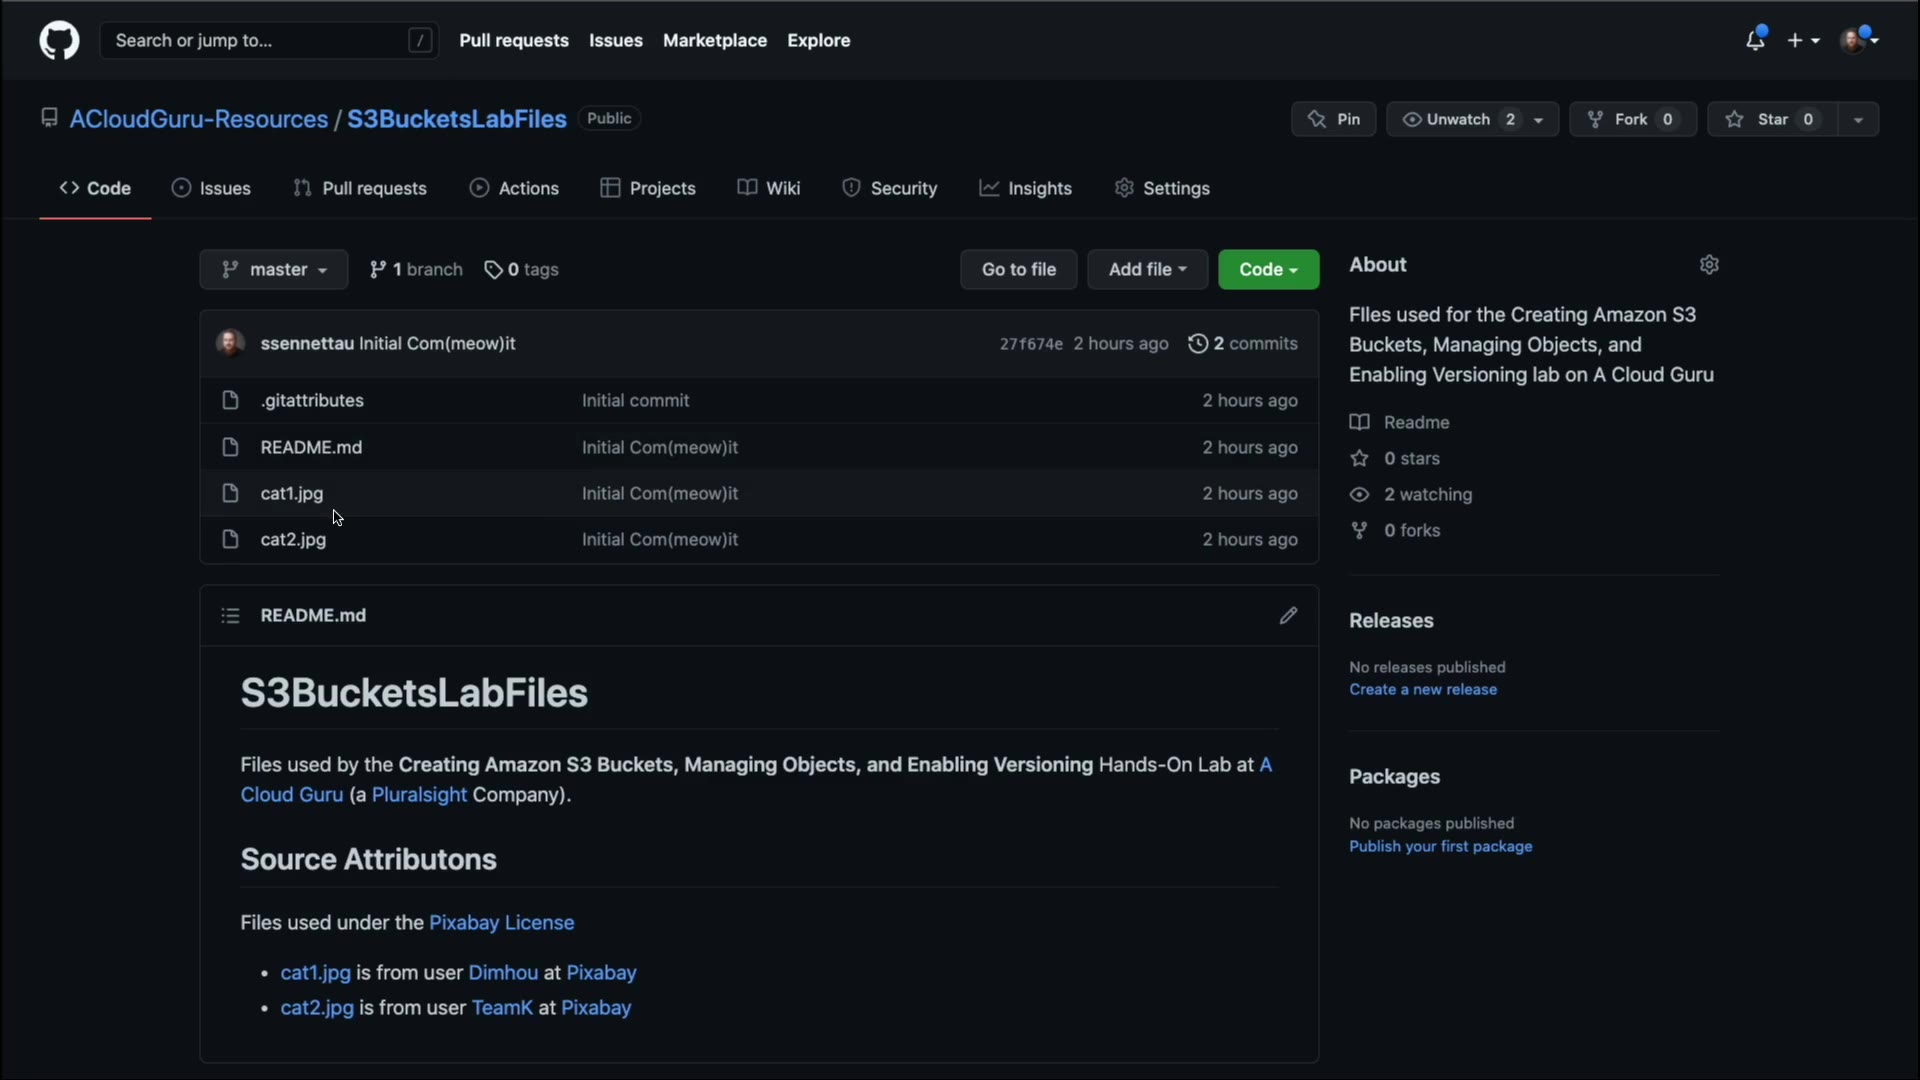1920x1080 pixels.
Task: Unwatch this repository
Action: pos(1458,119)
